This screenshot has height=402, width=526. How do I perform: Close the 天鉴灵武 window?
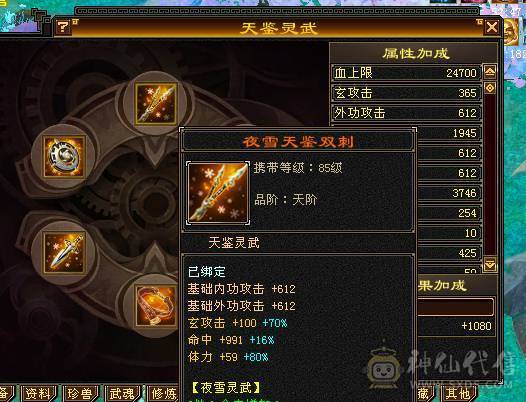coord(491,27)
